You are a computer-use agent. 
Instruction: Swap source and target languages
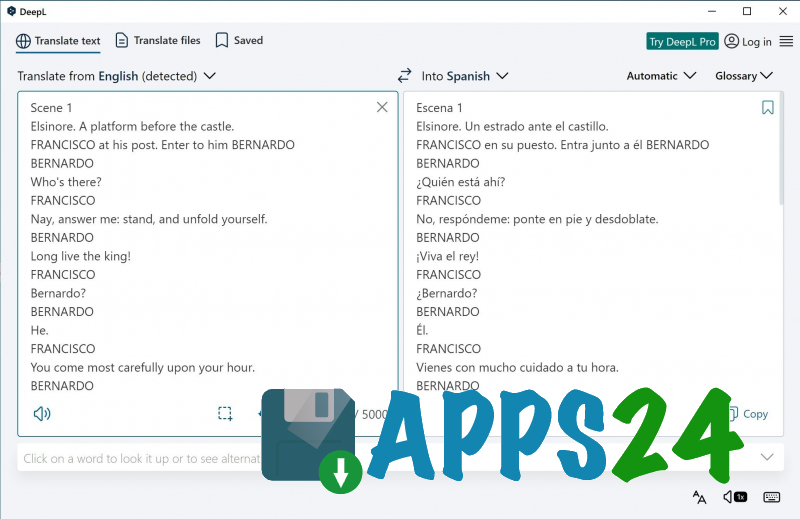click(x=405, y=76)
